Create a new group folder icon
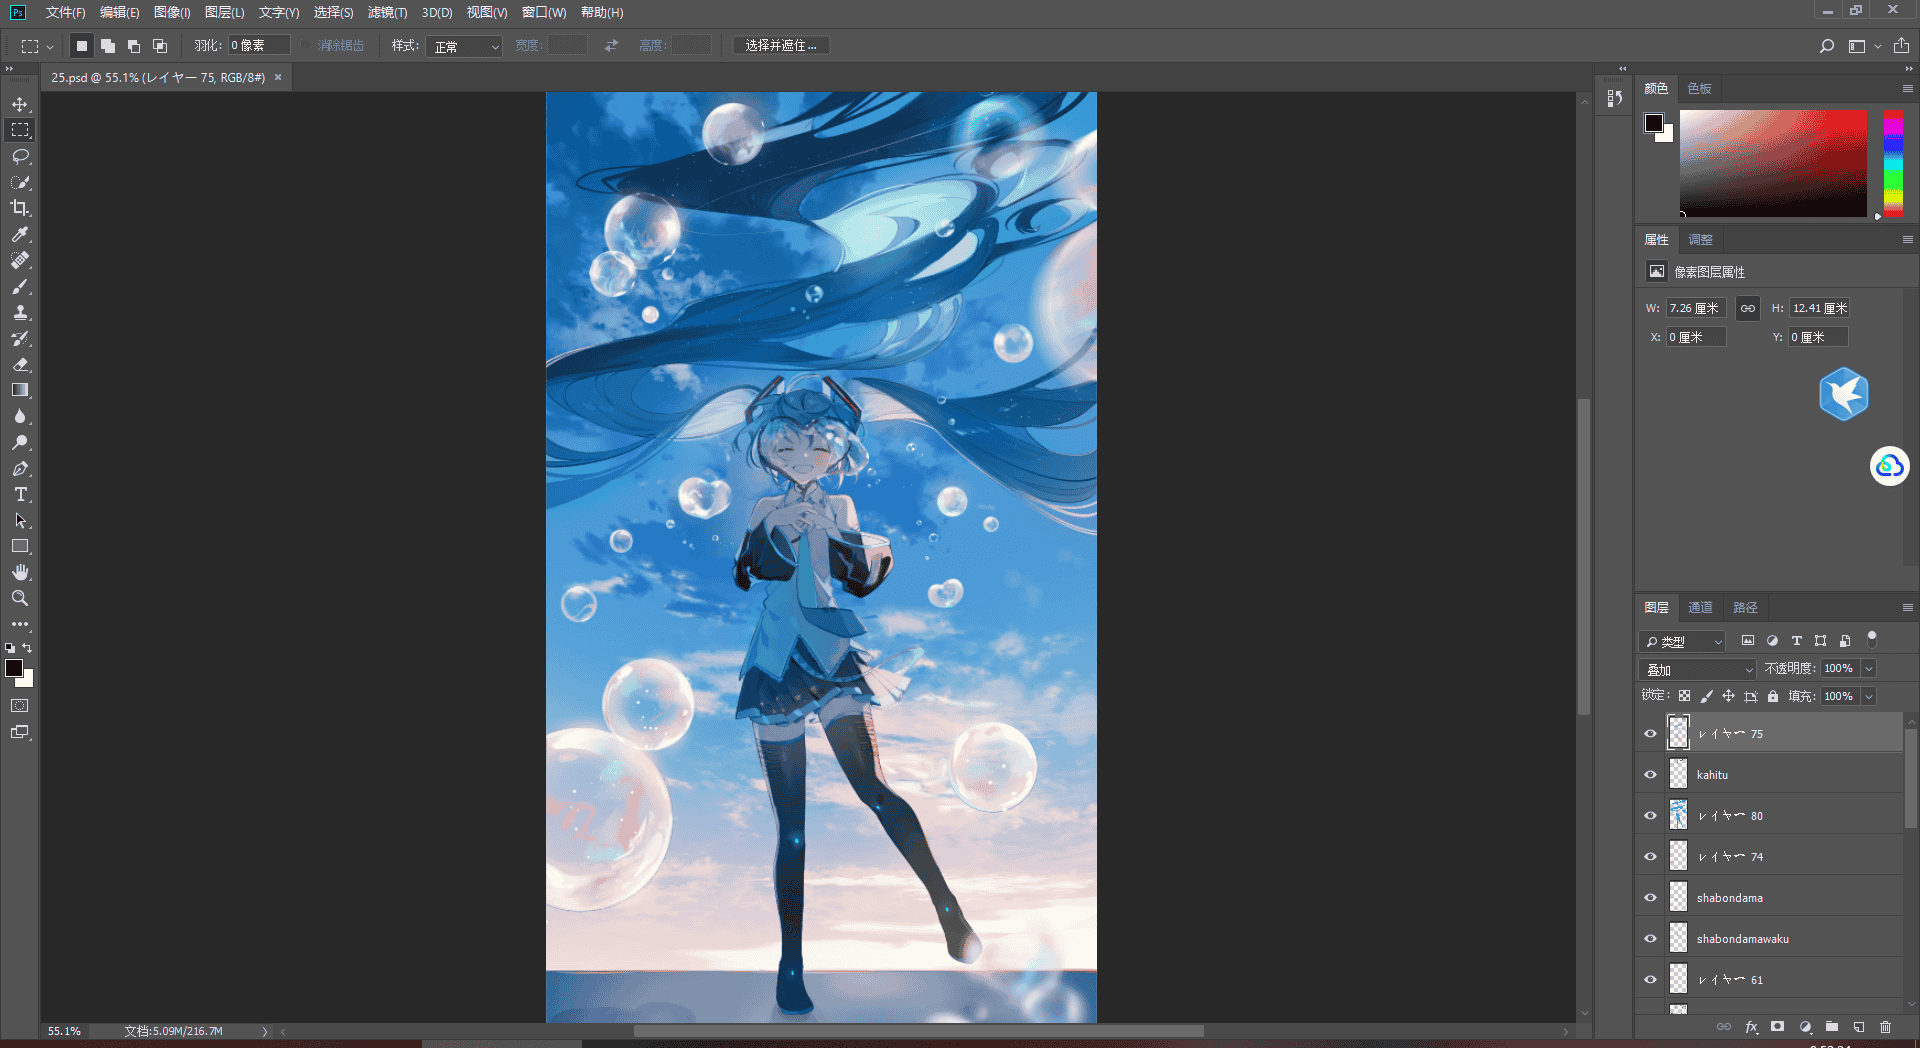 (1831, 1027)
